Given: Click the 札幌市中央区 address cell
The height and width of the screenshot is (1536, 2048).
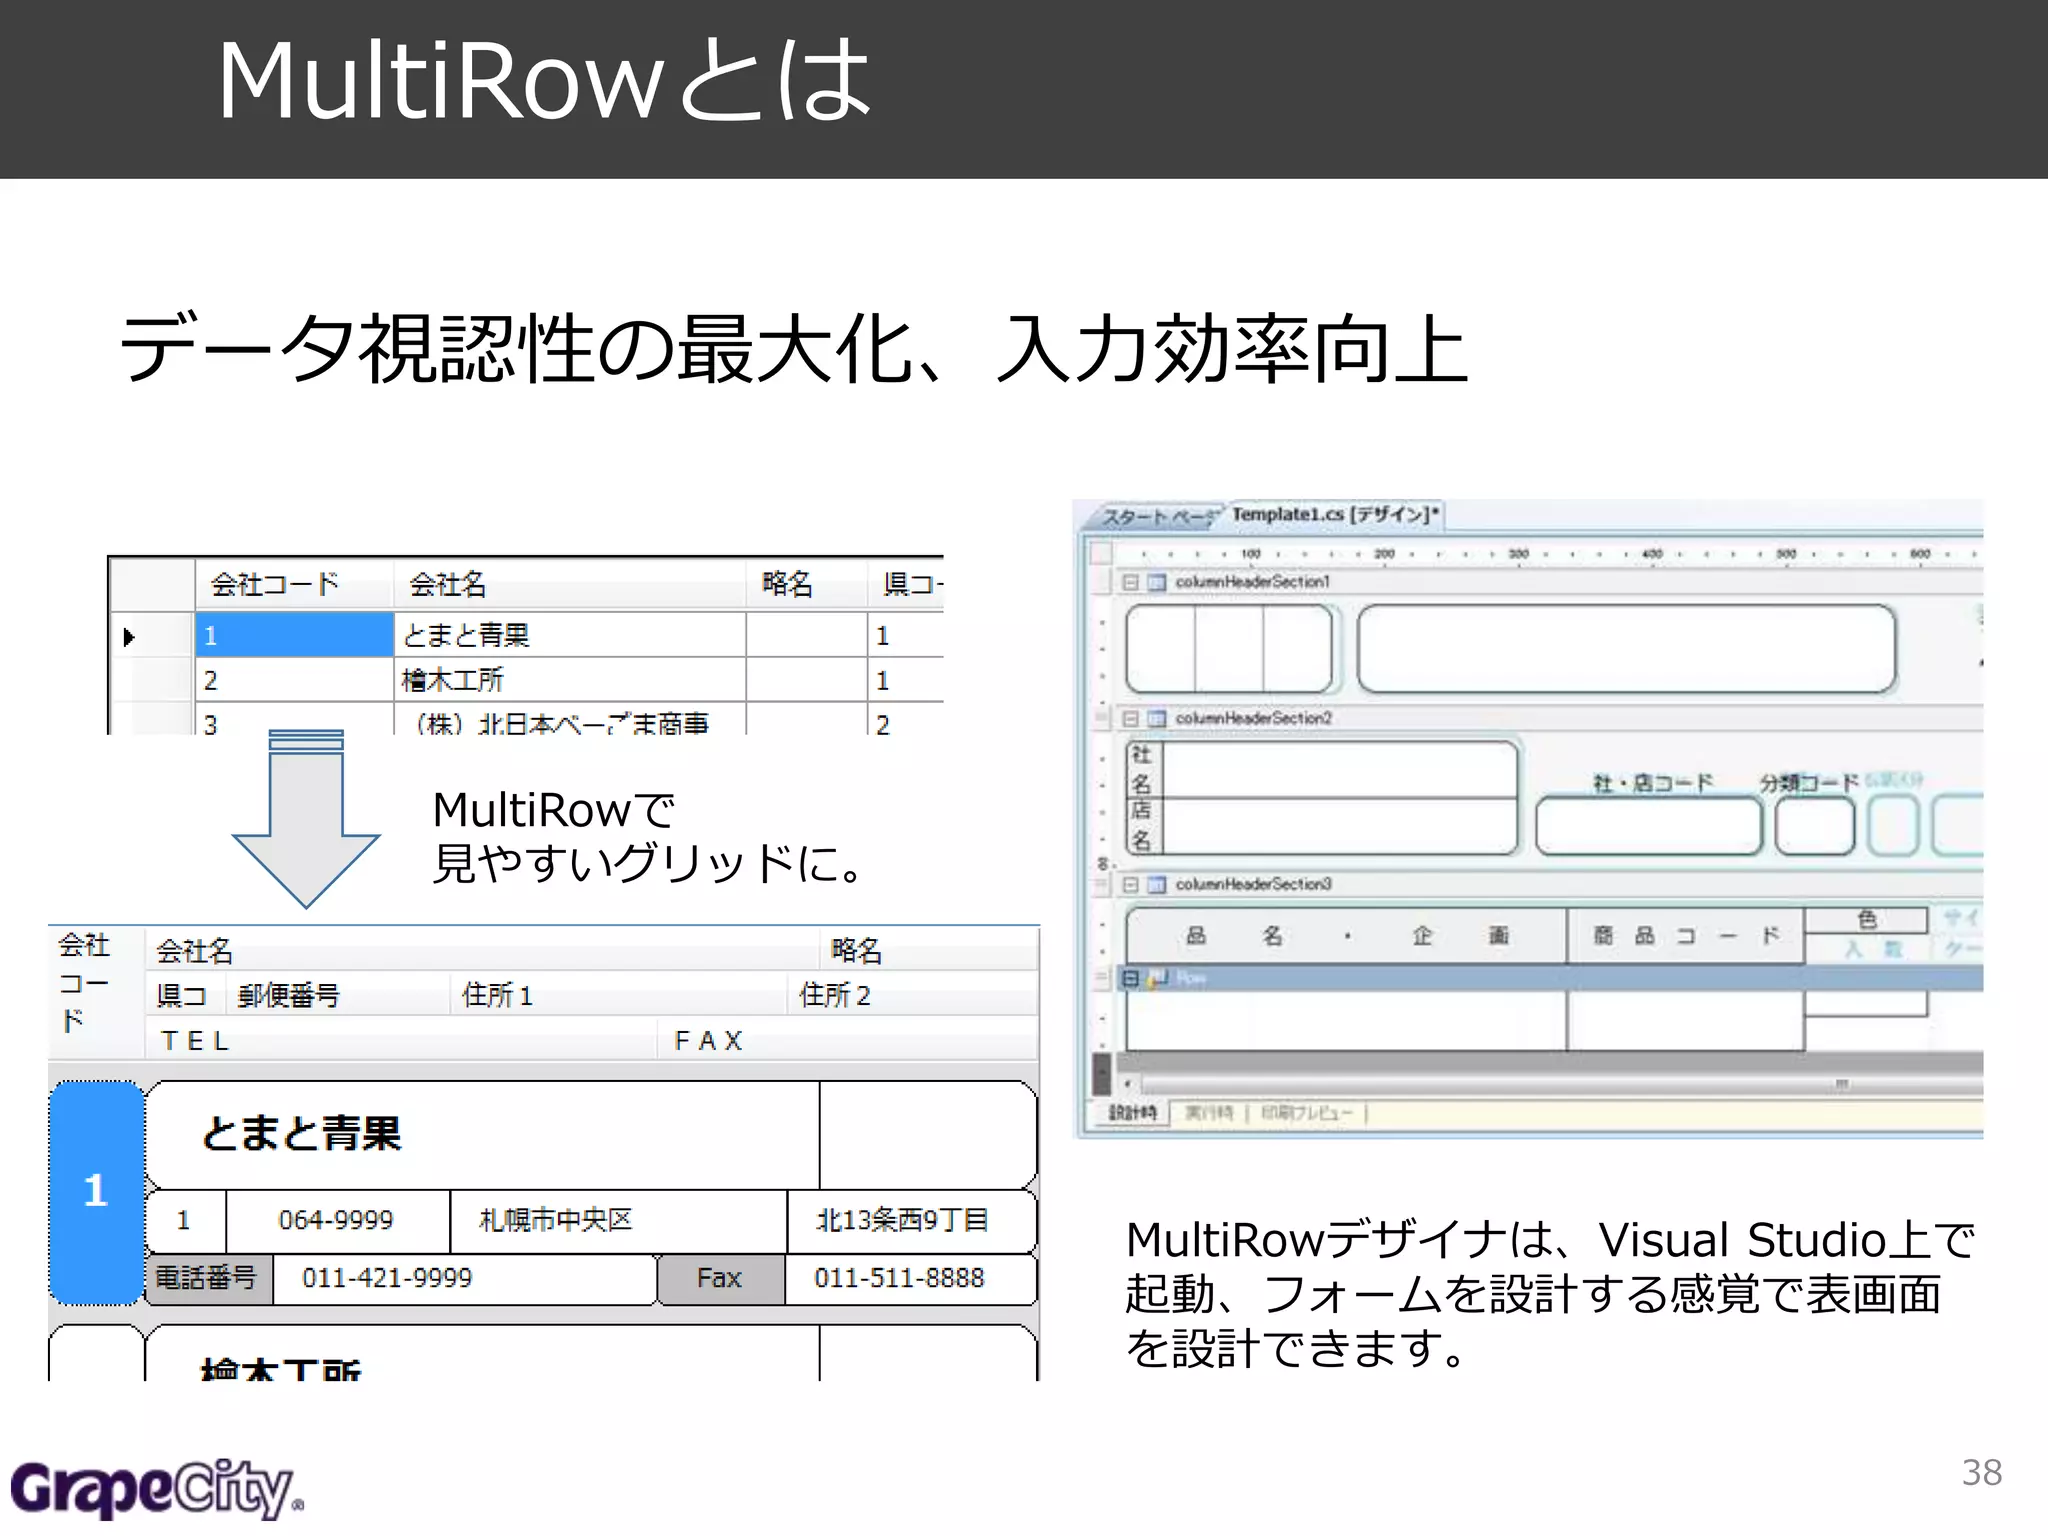Looking at the screenshot, I should point(618,1220).
